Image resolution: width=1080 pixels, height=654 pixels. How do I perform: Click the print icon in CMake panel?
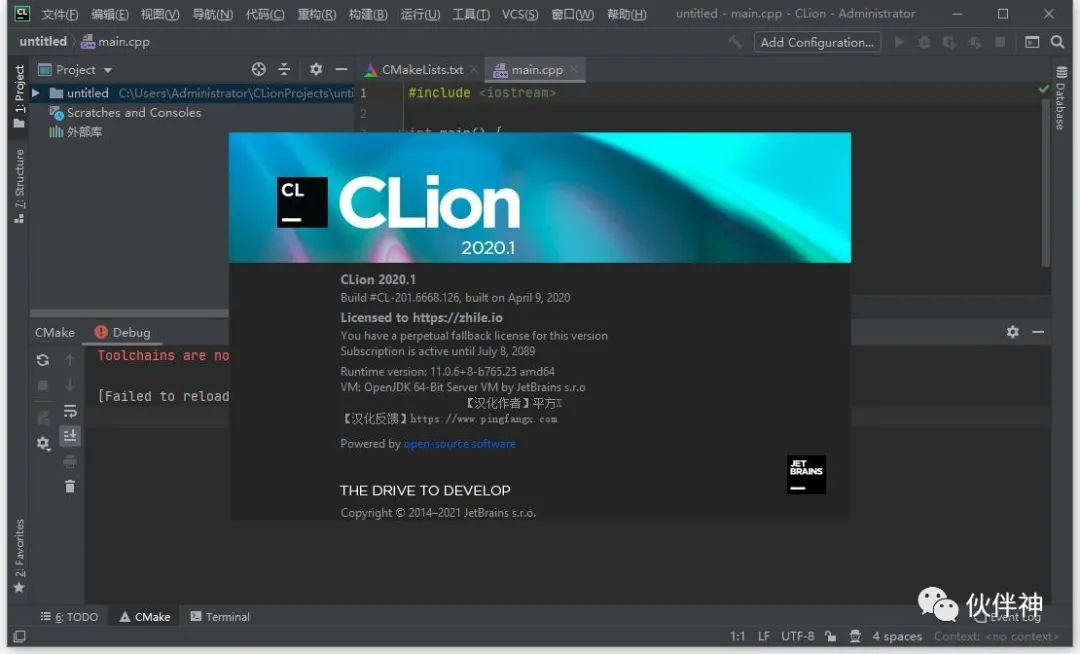70,461
